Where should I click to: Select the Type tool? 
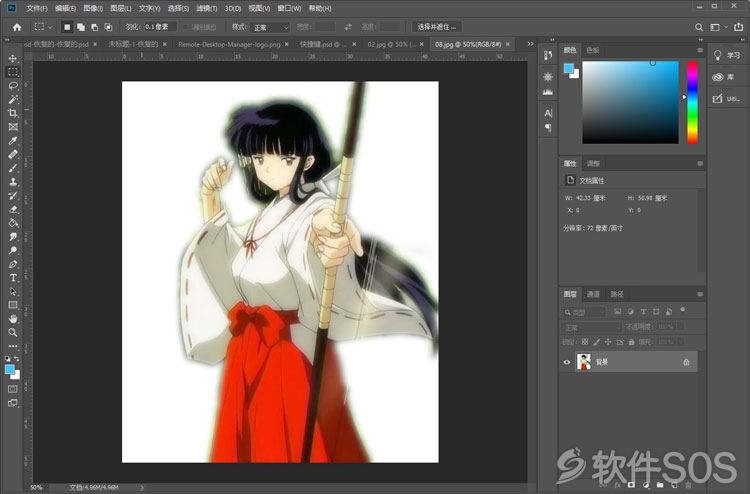[13, 278]
